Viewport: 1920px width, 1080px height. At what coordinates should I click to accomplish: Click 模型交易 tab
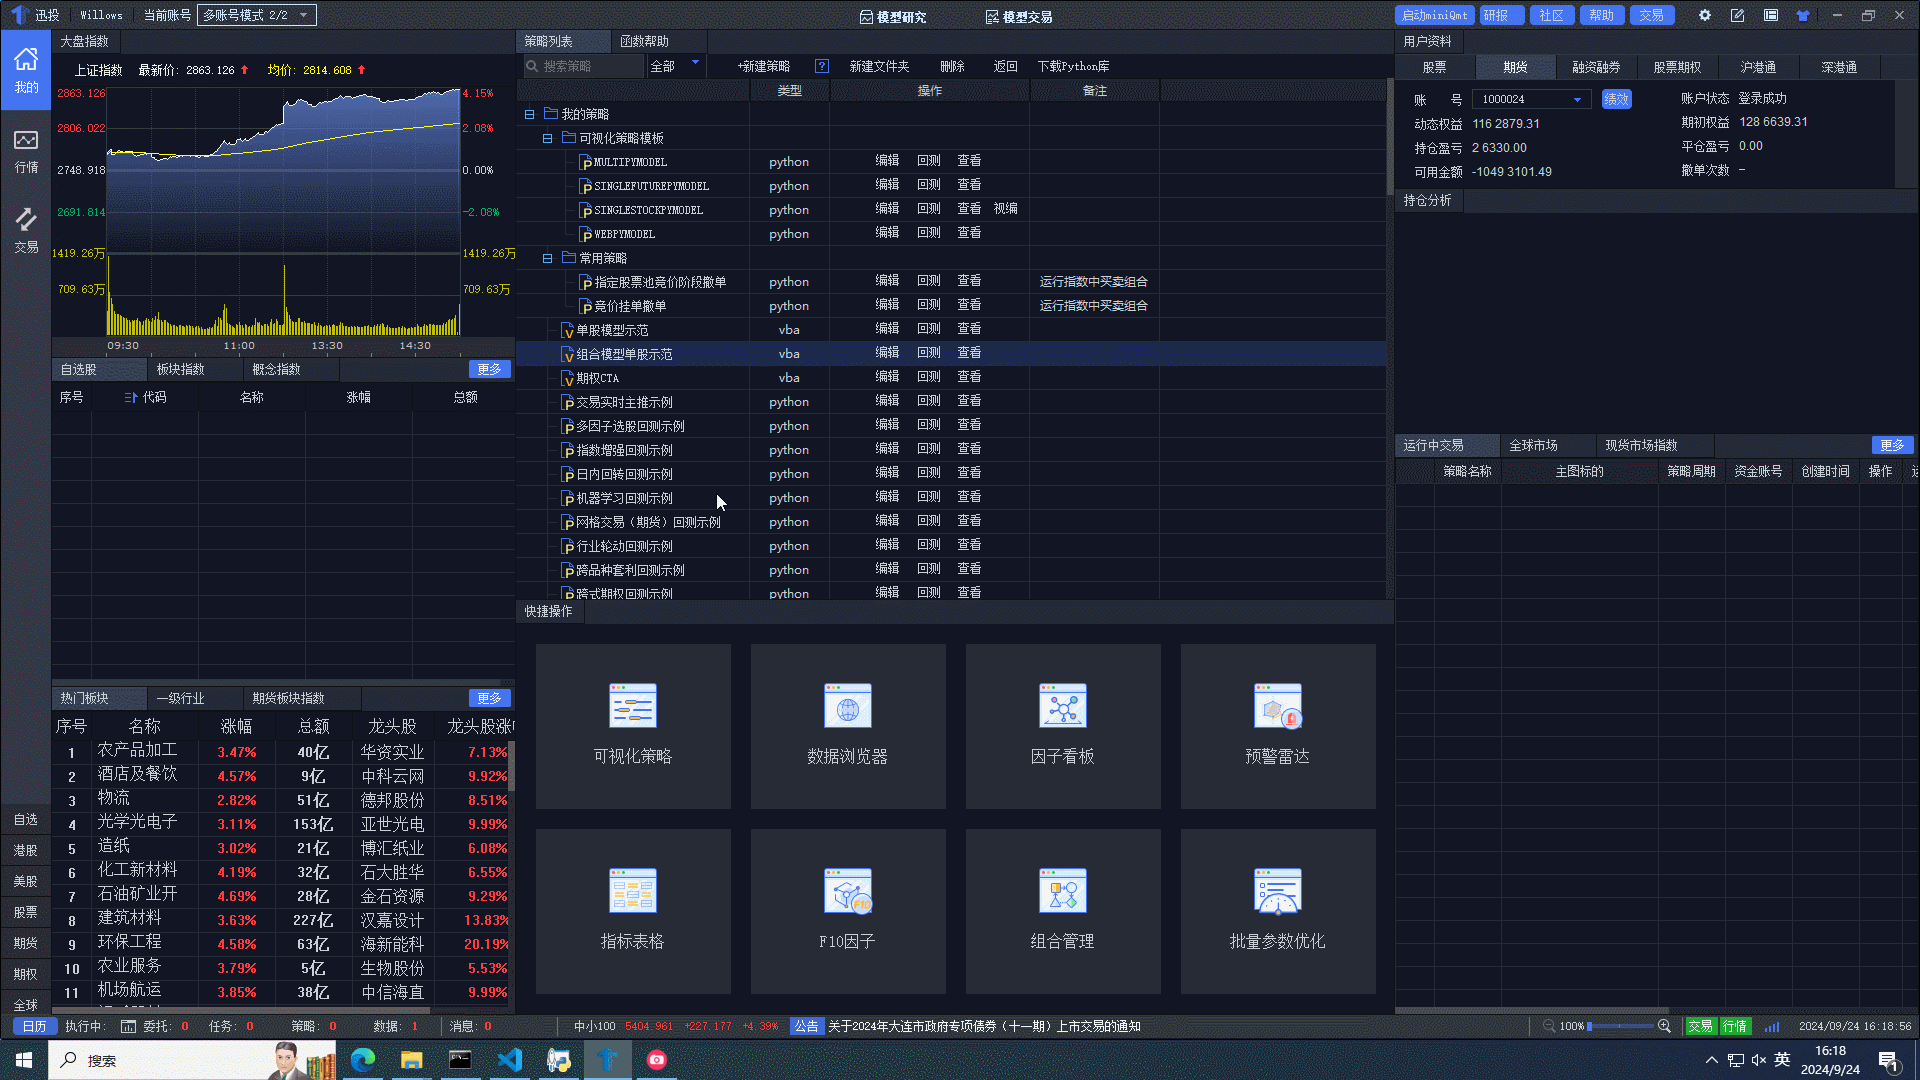click(1022, 16)
